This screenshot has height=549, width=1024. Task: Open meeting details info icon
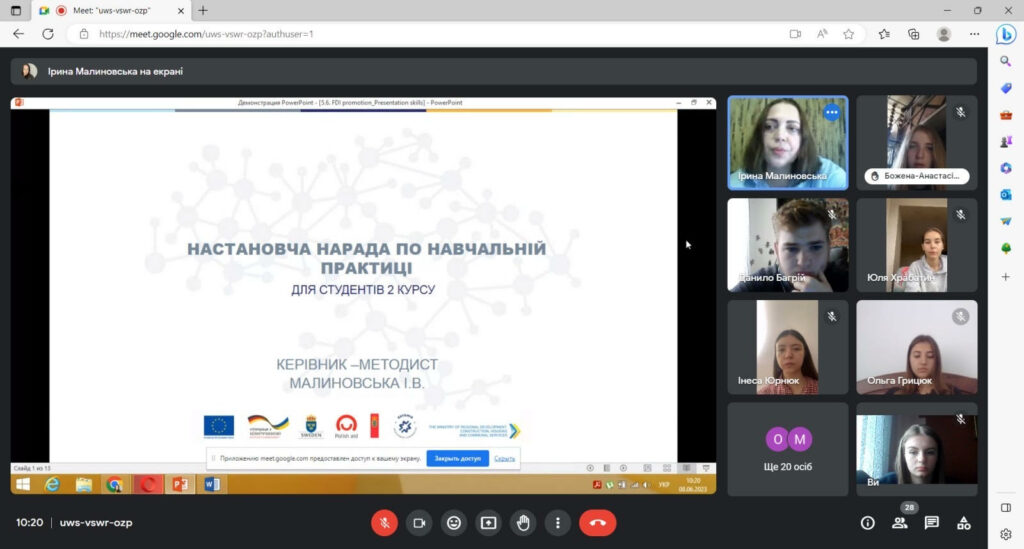868,522
